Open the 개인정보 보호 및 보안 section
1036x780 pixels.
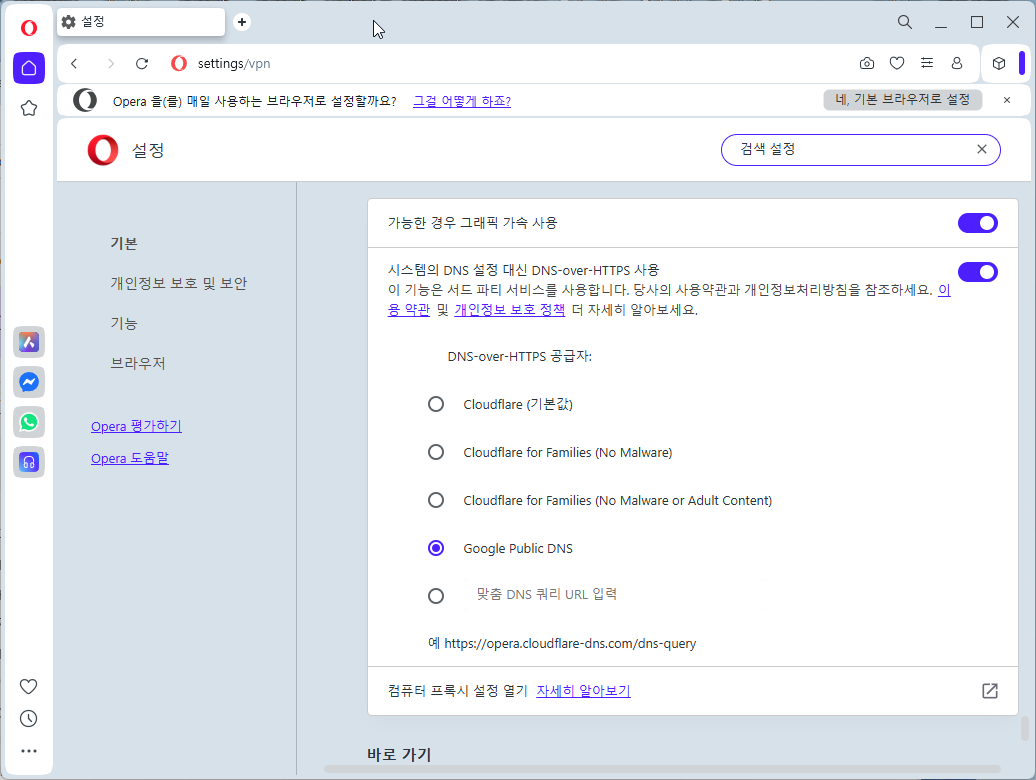point(181,283)
